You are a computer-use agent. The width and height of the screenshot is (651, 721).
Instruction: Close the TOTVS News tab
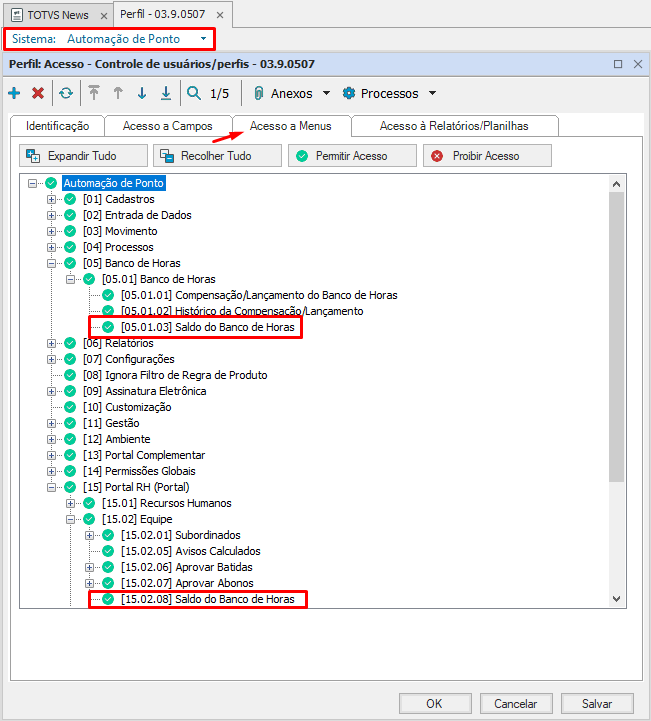click(x=104, y=16)
